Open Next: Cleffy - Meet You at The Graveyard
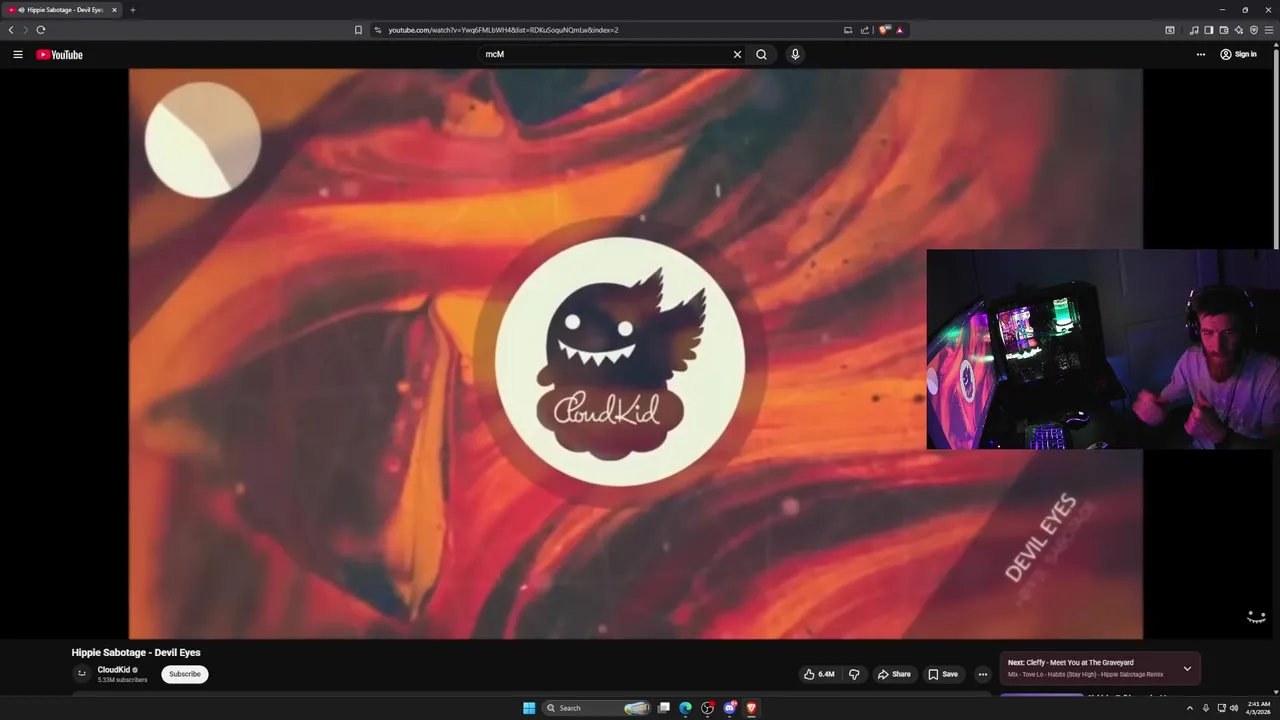Viewport: 1280px width, 720px height. click(1070, 663)
